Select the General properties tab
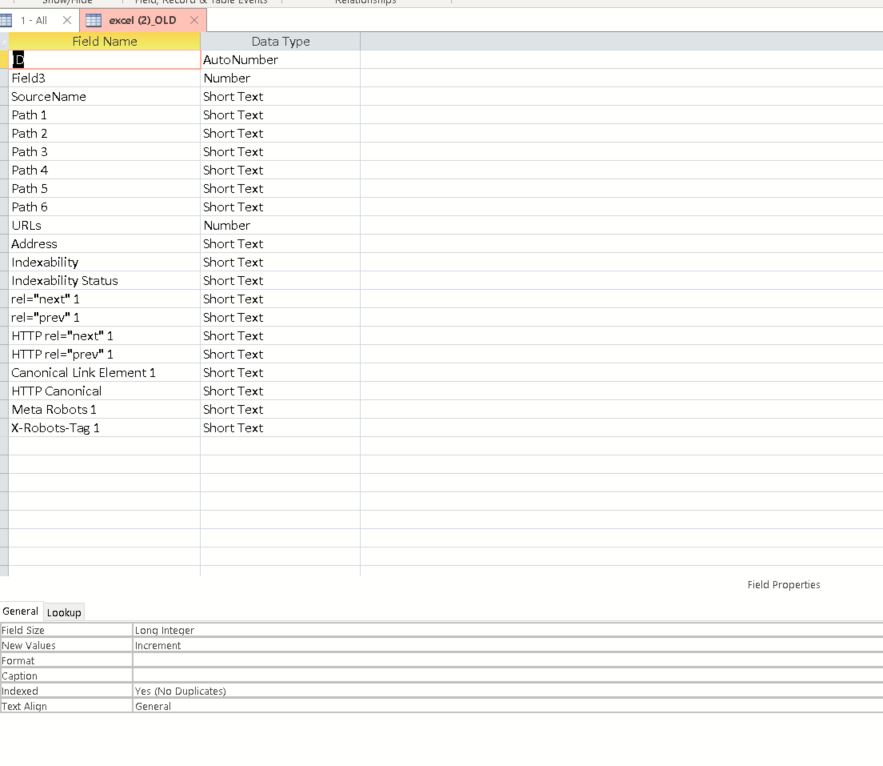The width and height of the screenshot is (883, 766). pos(20,611)
